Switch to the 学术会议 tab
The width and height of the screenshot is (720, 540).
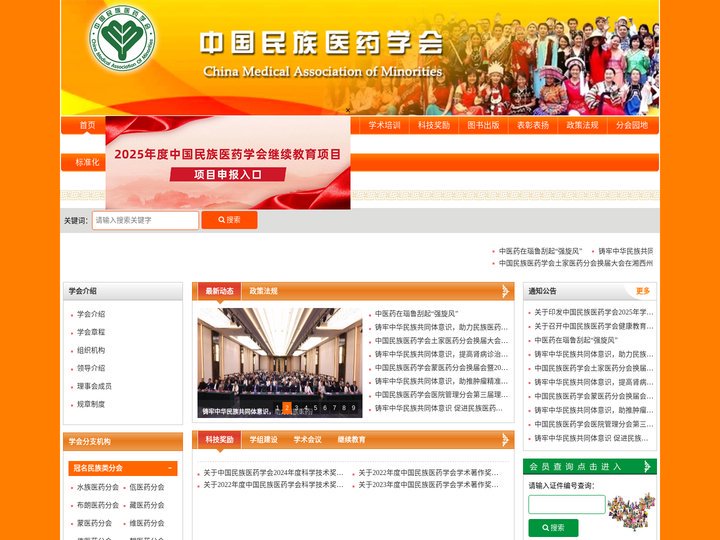(x=308, y=440)
